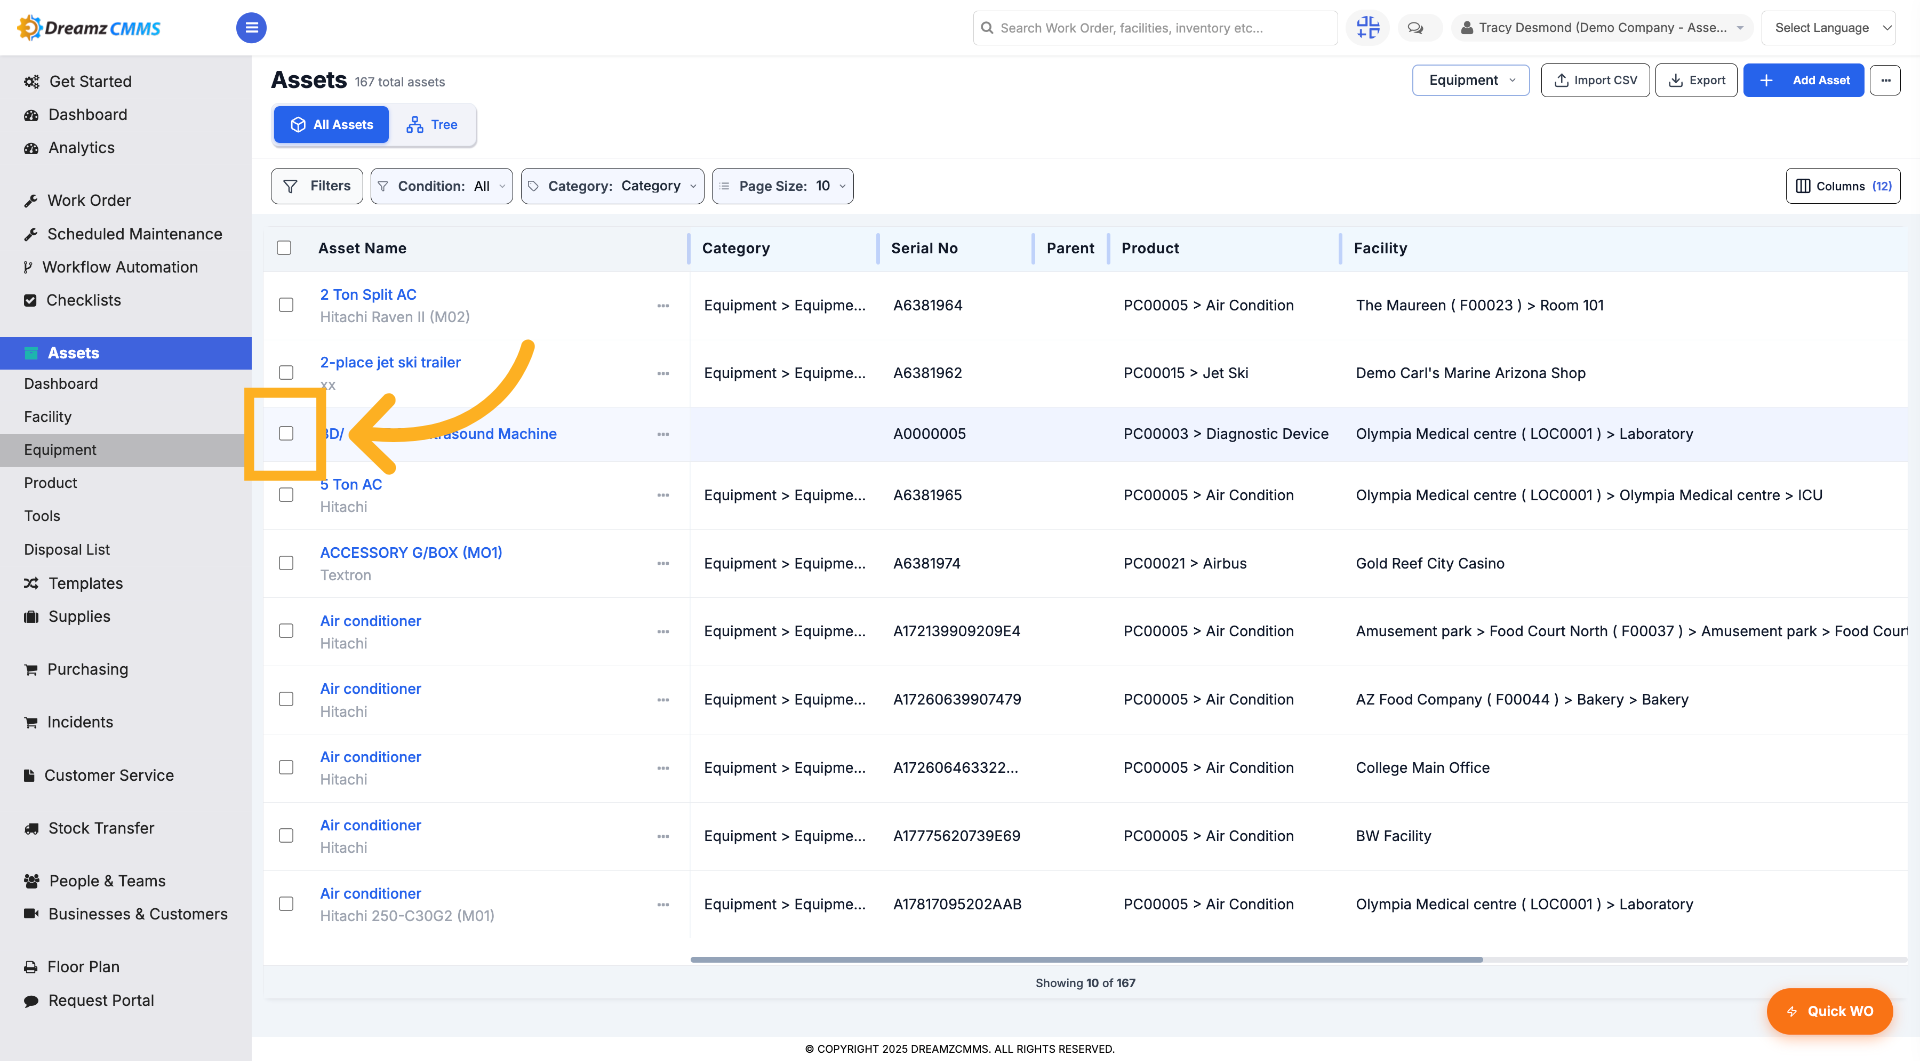Open the Get Started sidebar item
Viewport: 1920px width, 1061px height.
(x=90, y=81)
